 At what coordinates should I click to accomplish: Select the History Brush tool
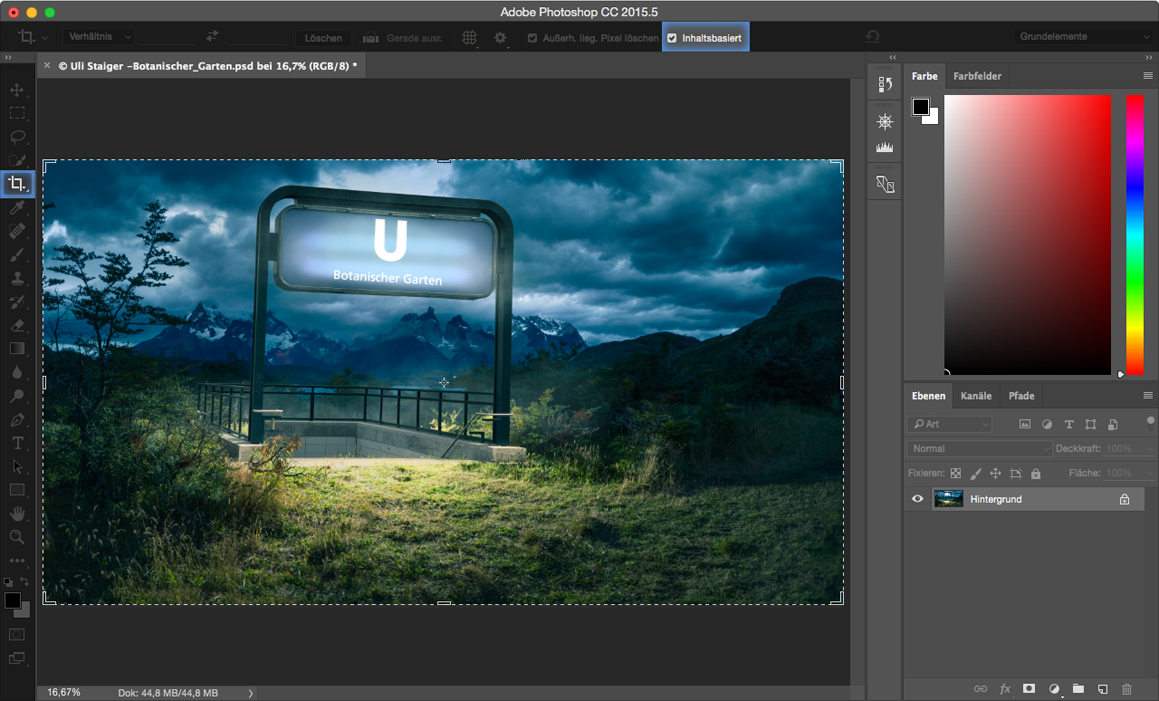[16, 302]
